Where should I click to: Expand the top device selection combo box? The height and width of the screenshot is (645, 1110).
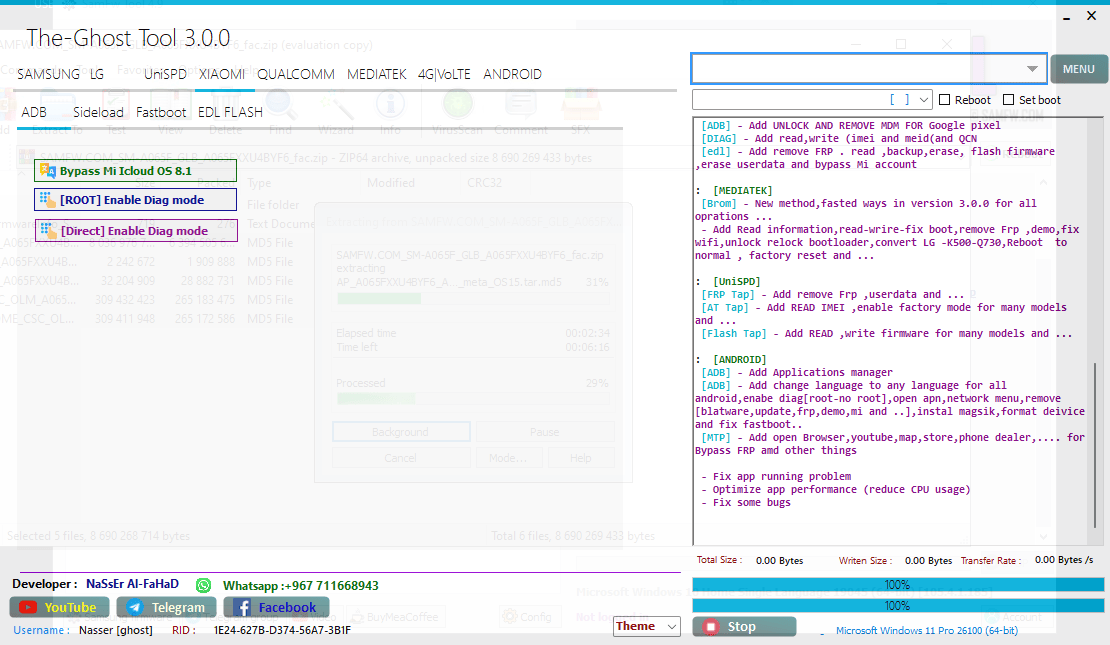pos(1032,69)
